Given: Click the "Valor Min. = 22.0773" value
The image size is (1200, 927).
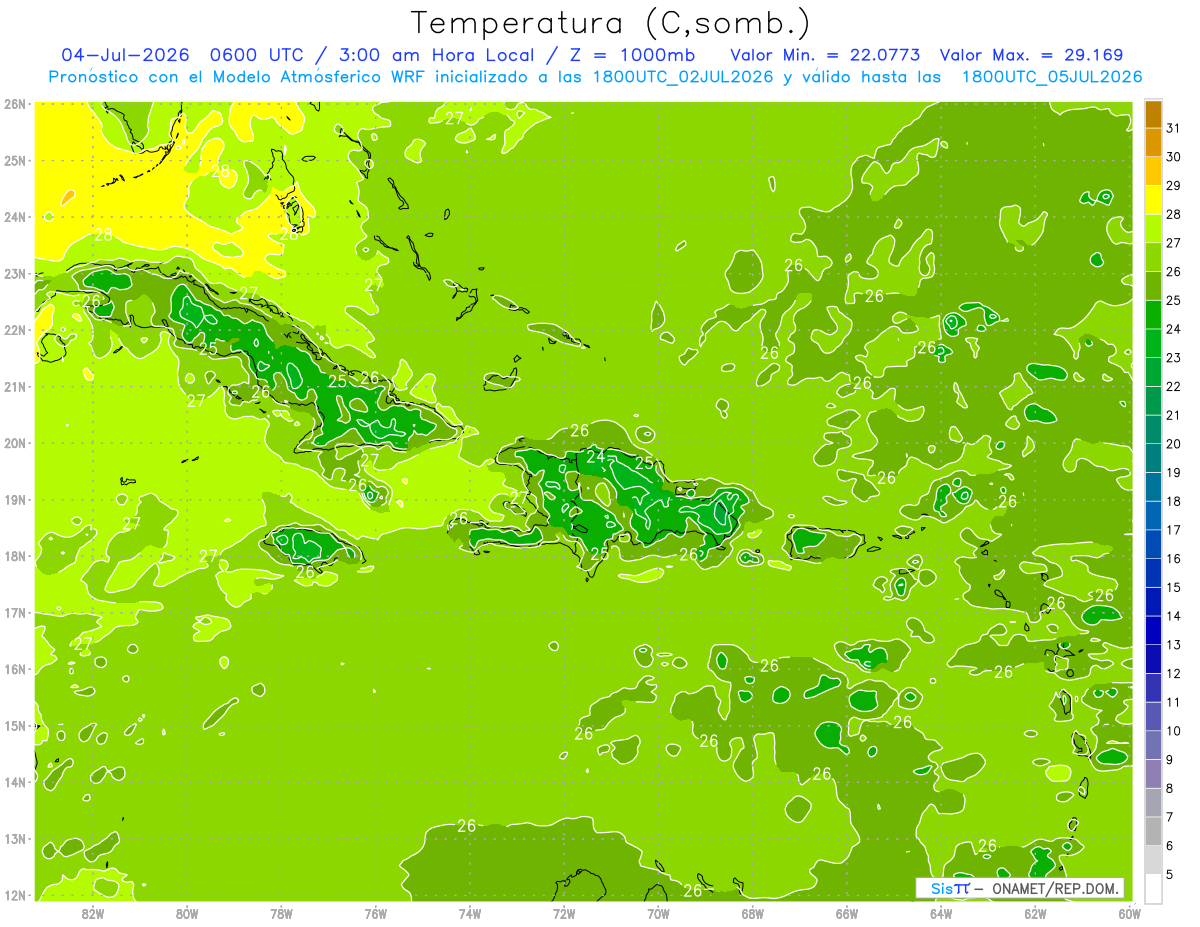Looking at the screenshot, I should (825, 55).
